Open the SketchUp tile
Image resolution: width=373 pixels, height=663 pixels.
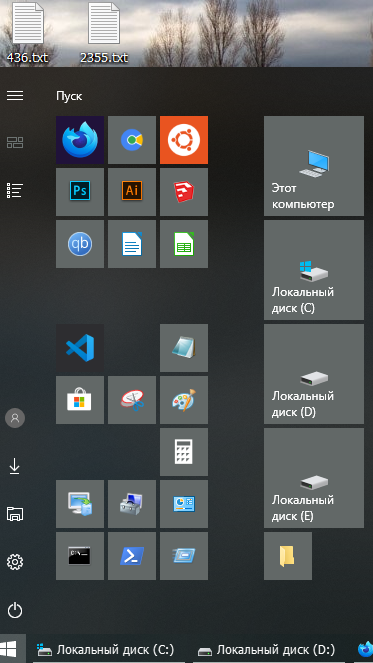tap(184, 192)
